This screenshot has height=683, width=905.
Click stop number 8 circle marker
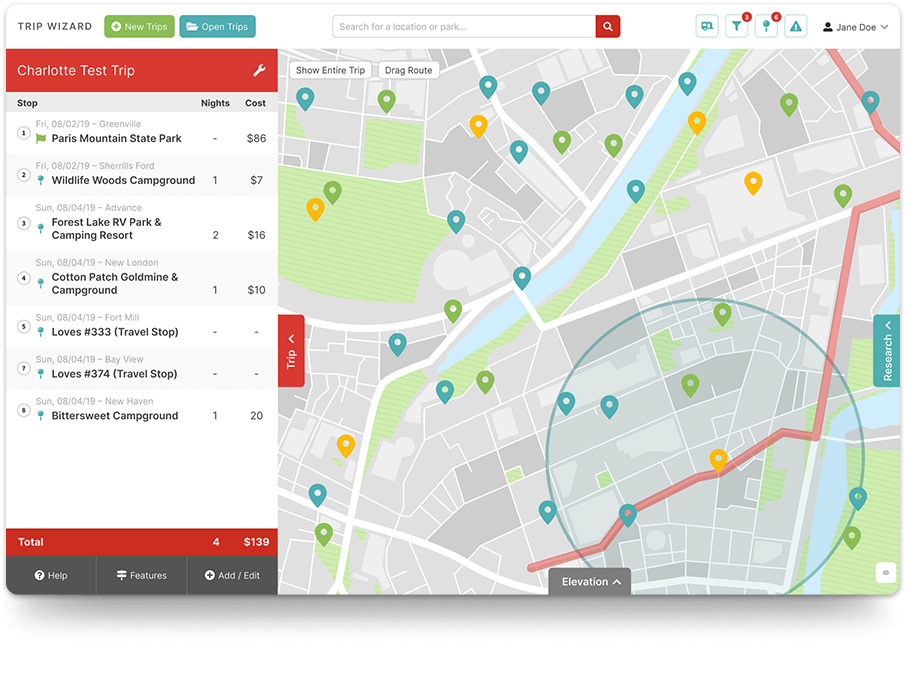(x=24, y=410)
